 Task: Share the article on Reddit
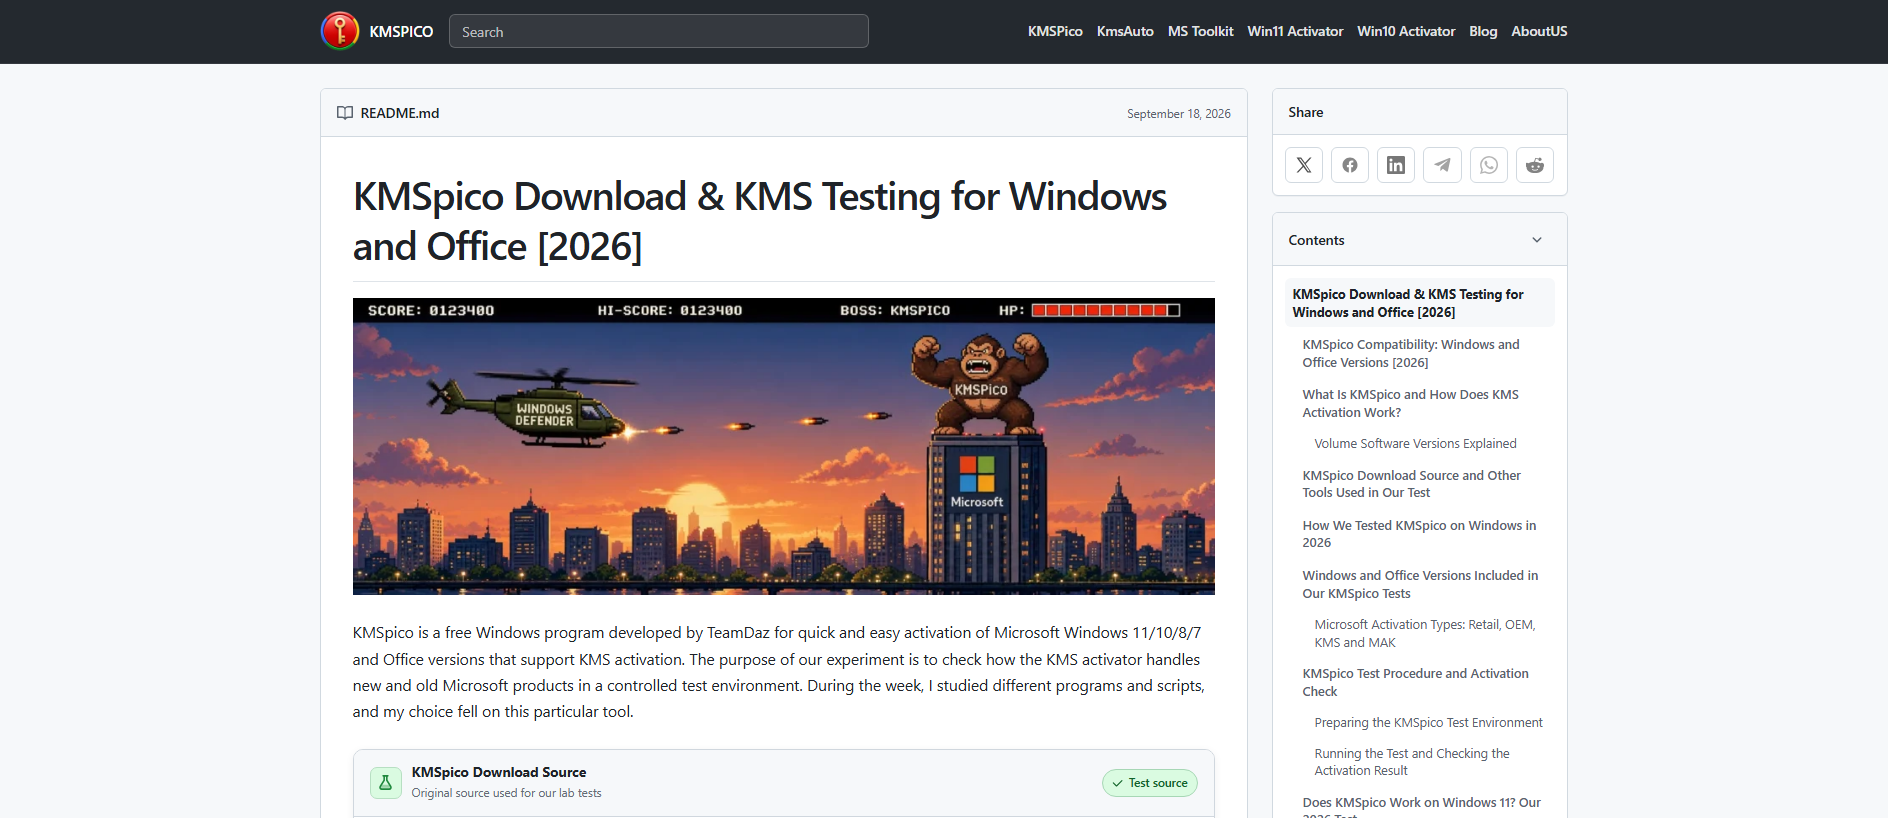click(x=1535, y=165)
